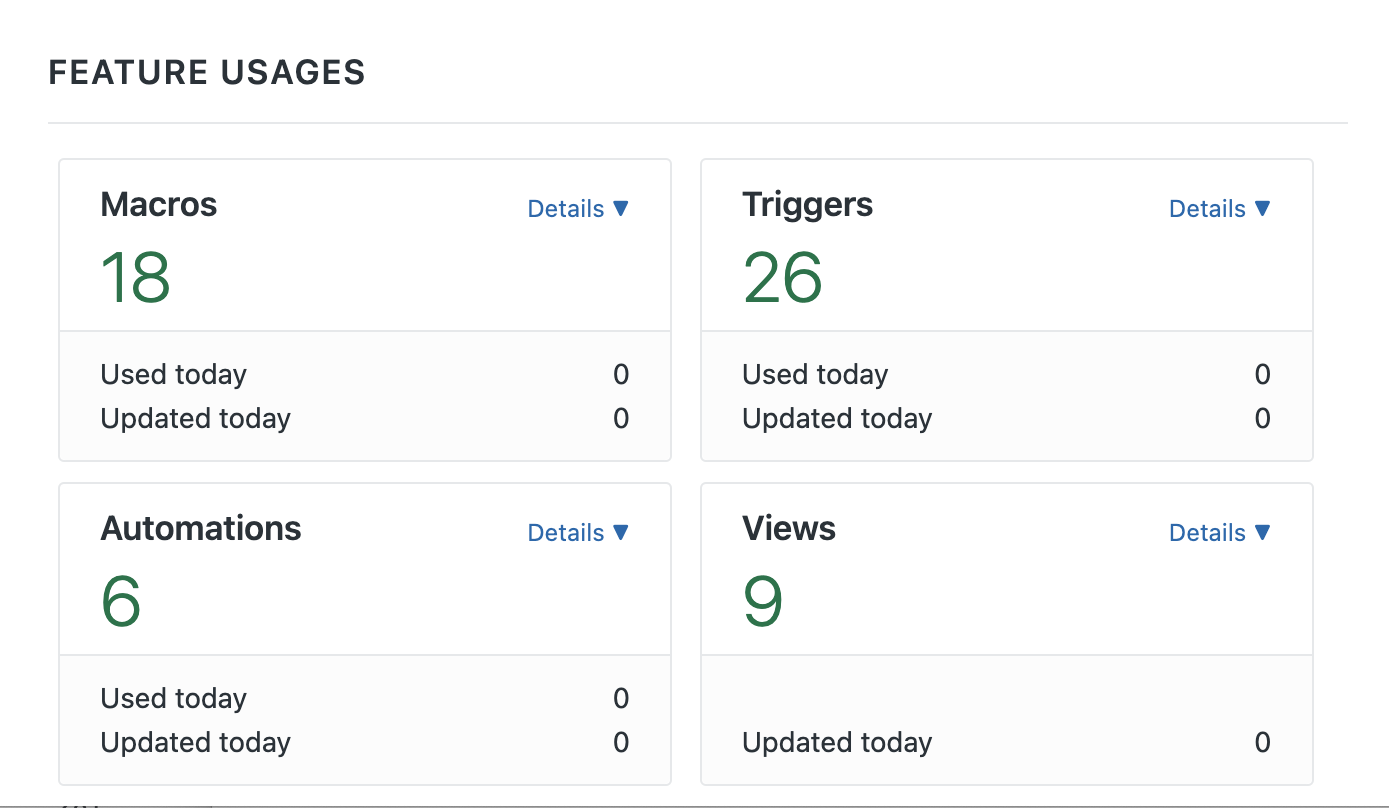Open the Details link for Macros
The height and width of the screenshot is (808, 1389).
[566, 209]
